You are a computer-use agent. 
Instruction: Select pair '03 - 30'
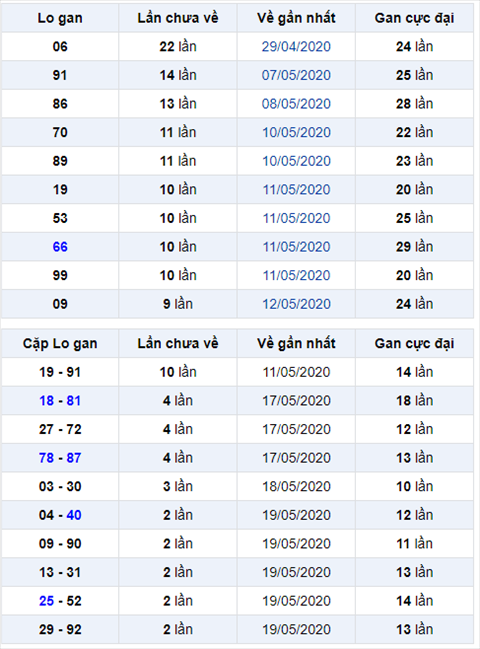pos(60,486)
